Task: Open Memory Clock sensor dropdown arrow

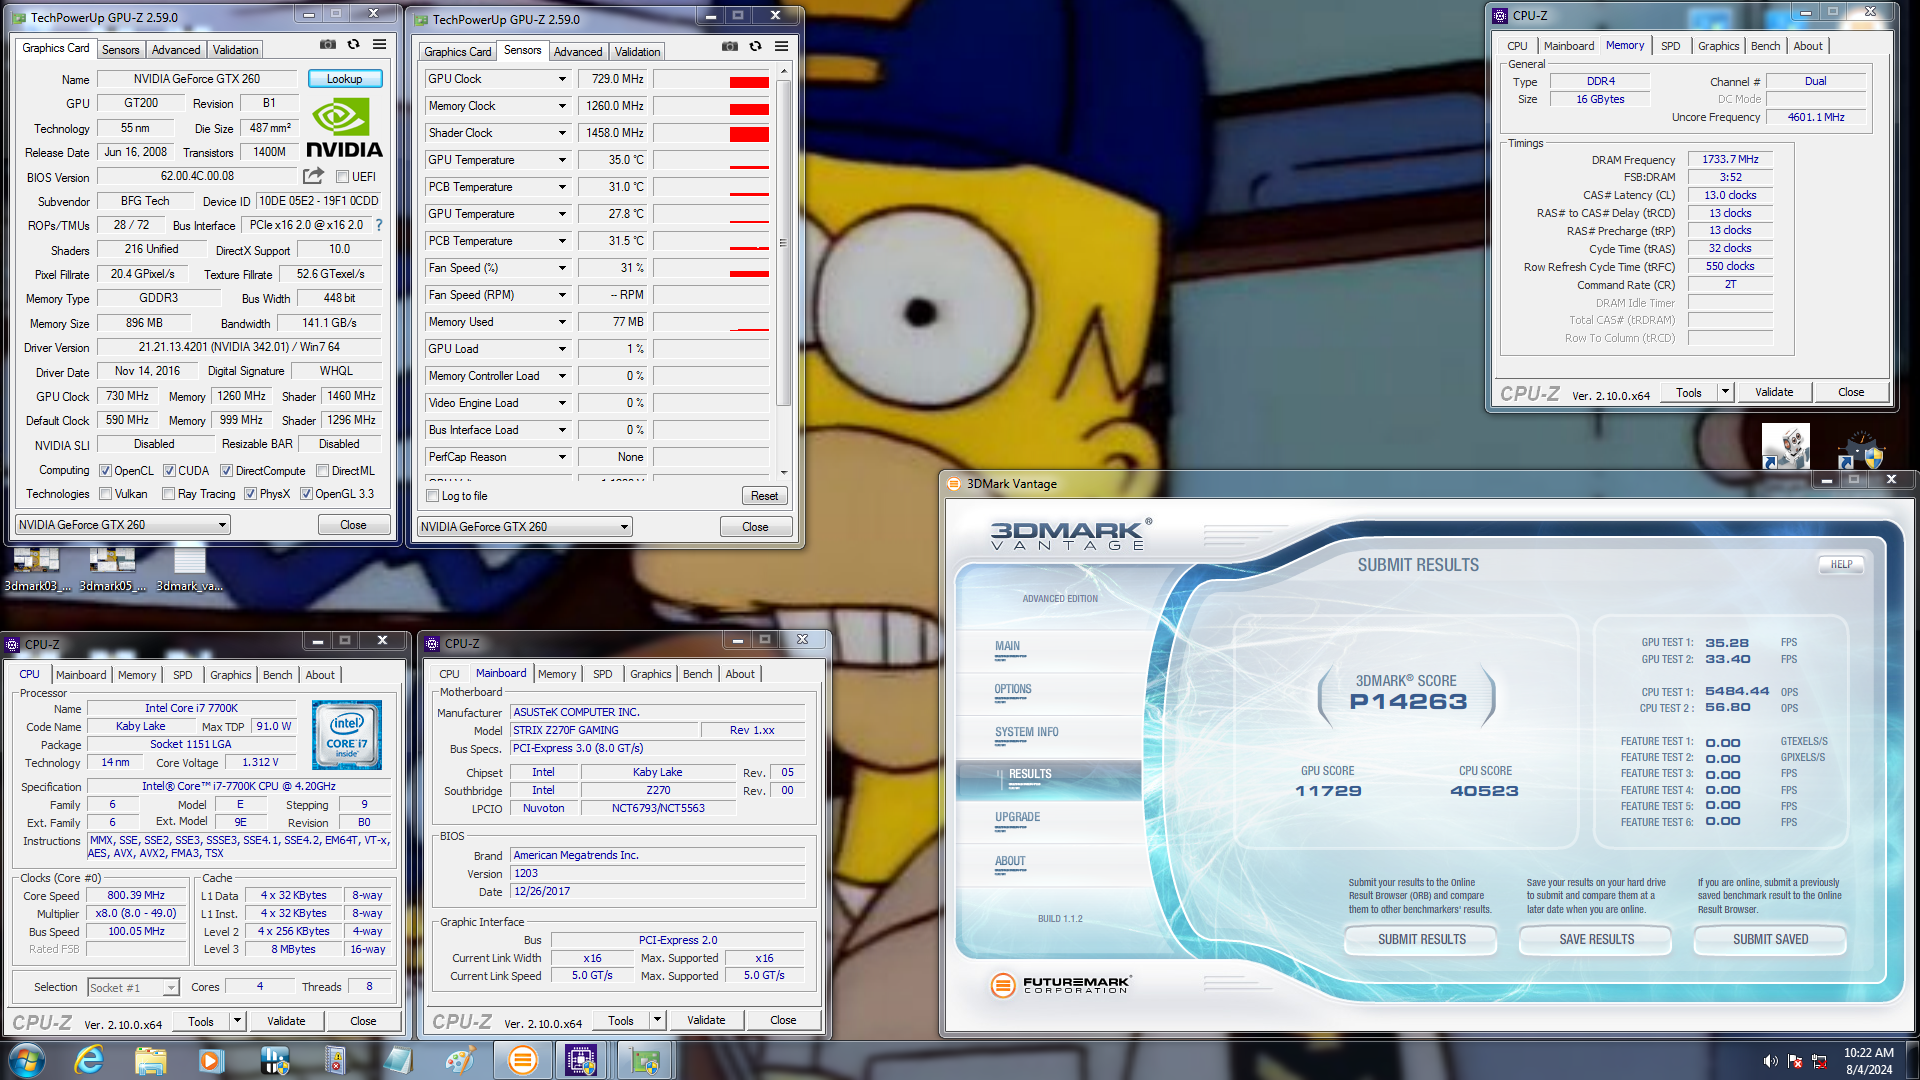Action: [562, 106]
